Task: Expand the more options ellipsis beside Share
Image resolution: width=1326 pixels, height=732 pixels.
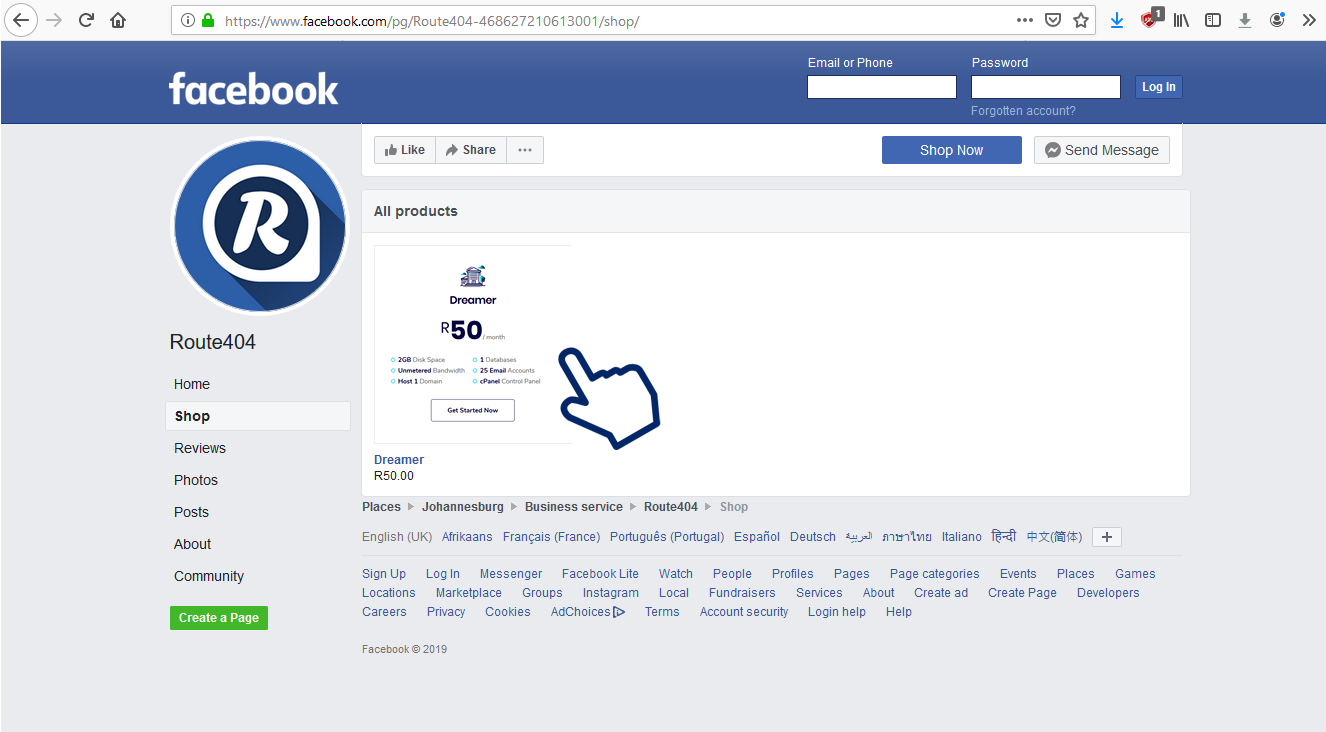Action: coord(525,150)
